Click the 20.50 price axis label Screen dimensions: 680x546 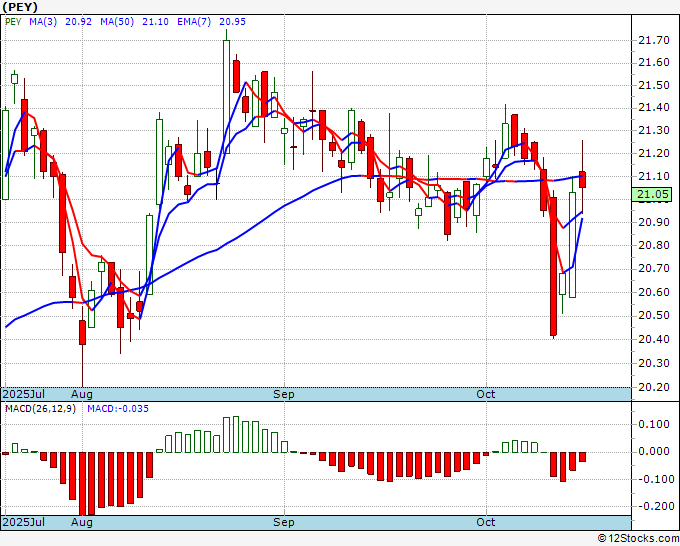point(654,315)
